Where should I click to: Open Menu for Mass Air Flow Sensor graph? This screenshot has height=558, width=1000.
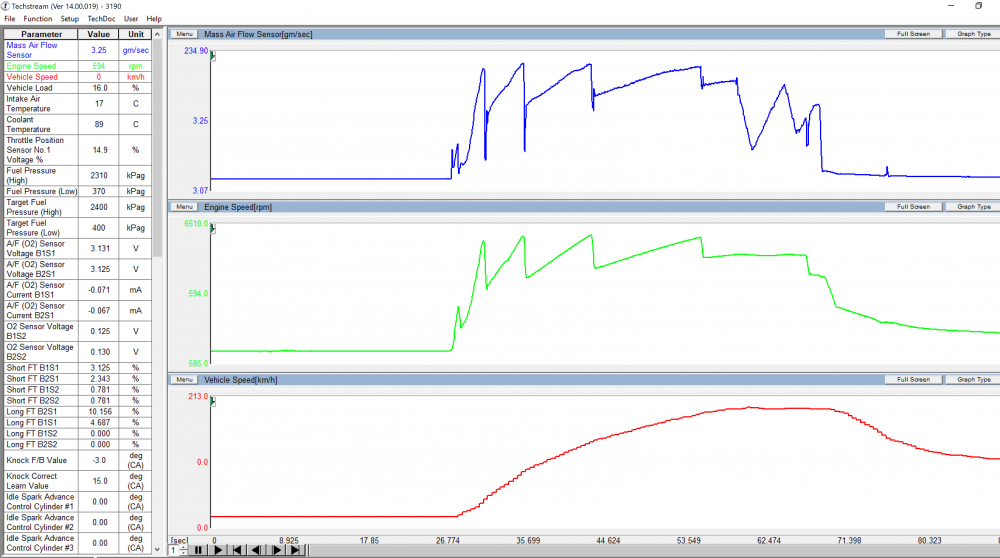[184, 34]
